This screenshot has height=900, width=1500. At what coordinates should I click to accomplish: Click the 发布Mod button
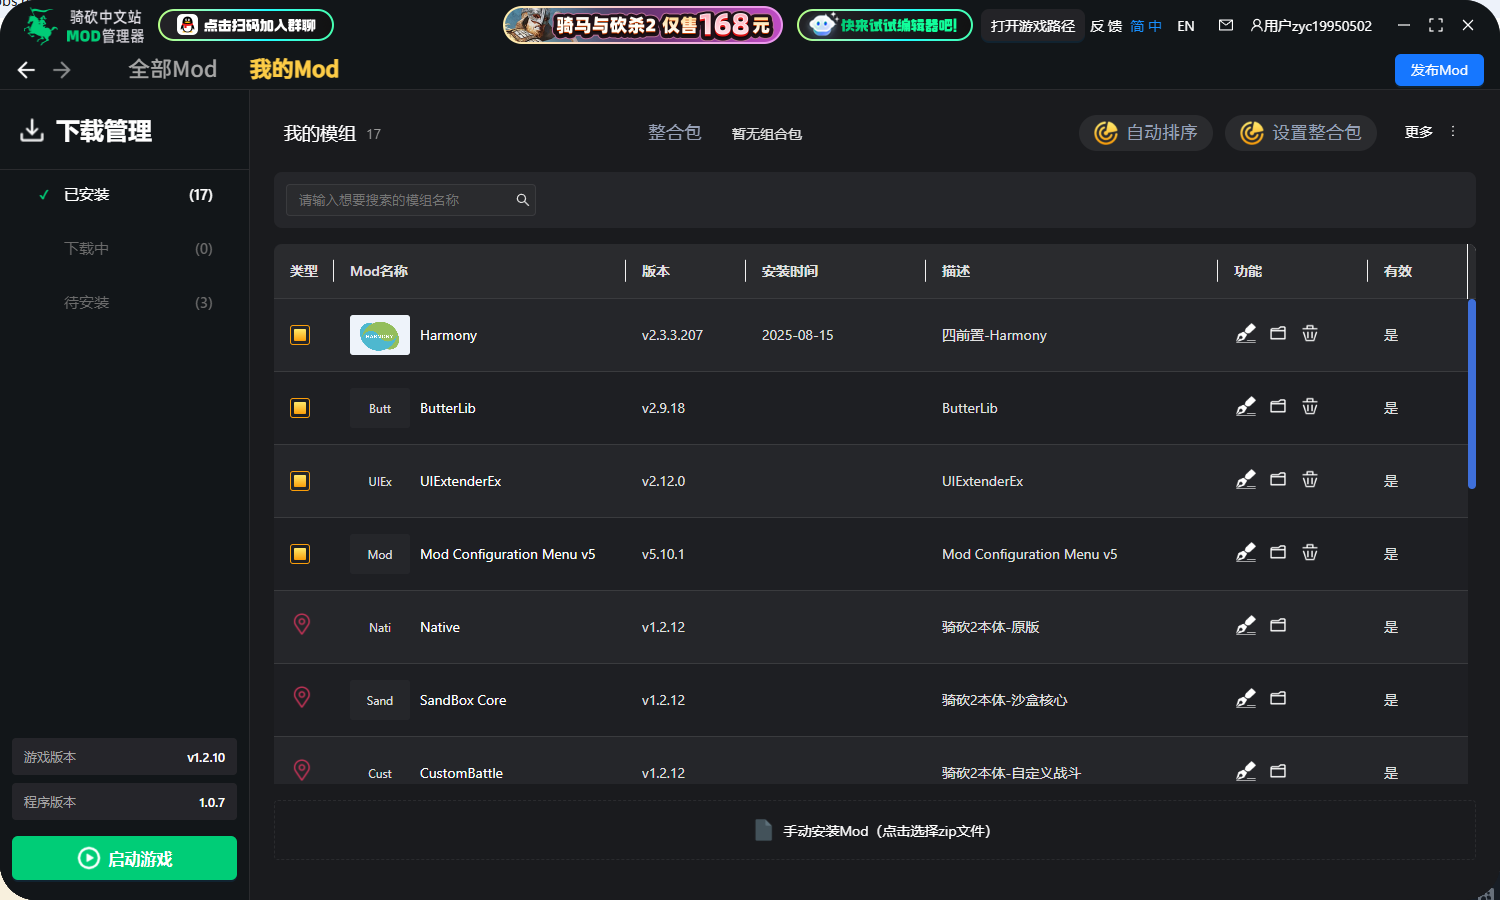click(x=1439, y=70)
